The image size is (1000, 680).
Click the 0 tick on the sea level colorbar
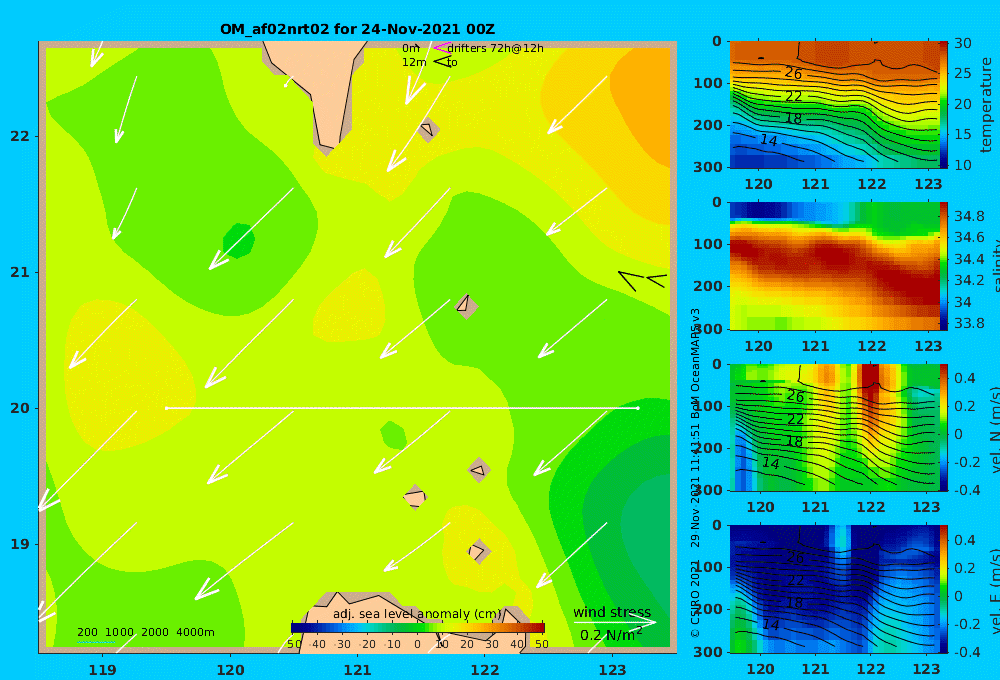tap(418, 644)
